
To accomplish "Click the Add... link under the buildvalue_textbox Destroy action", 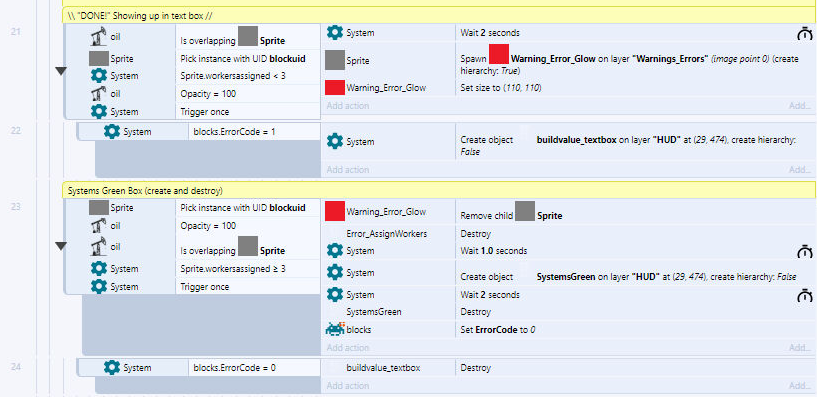I will [x=800, y=386].
